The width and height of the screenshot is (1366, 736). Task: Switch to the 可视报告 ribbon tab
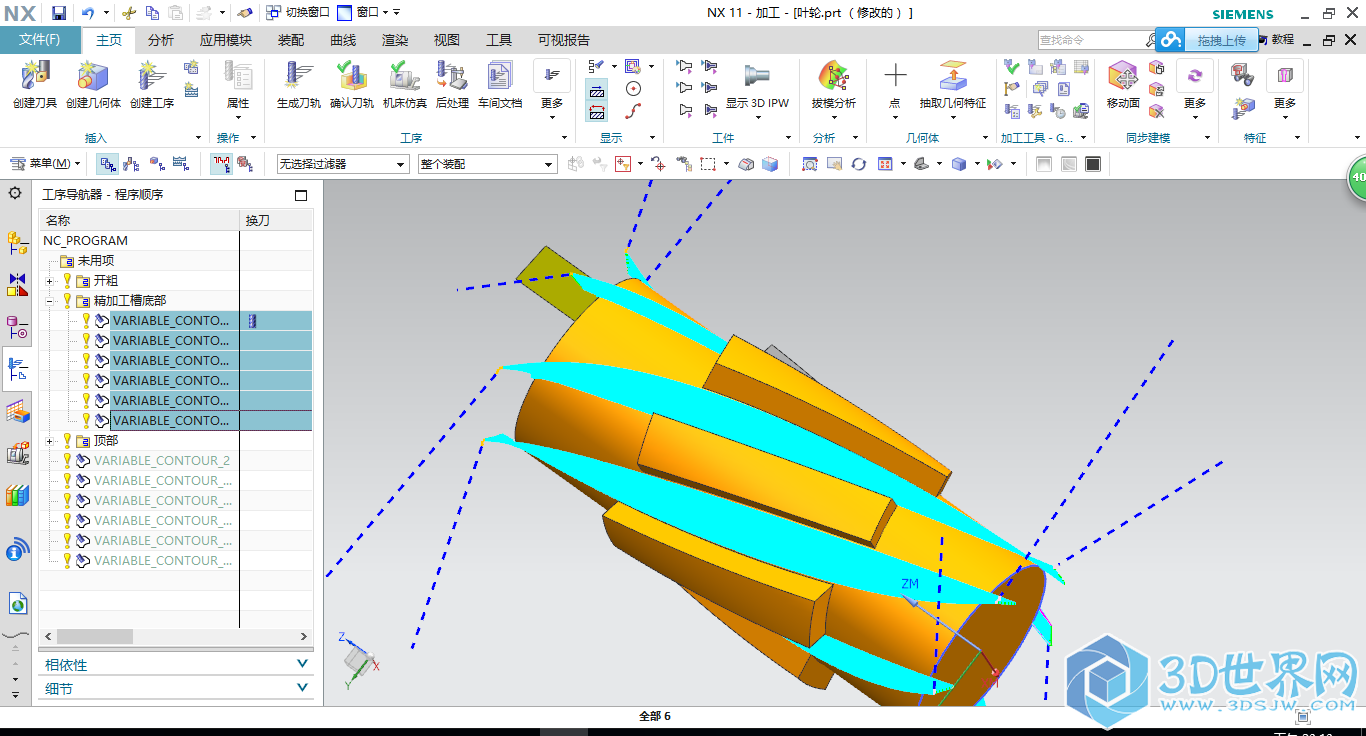tap(564, 40)
